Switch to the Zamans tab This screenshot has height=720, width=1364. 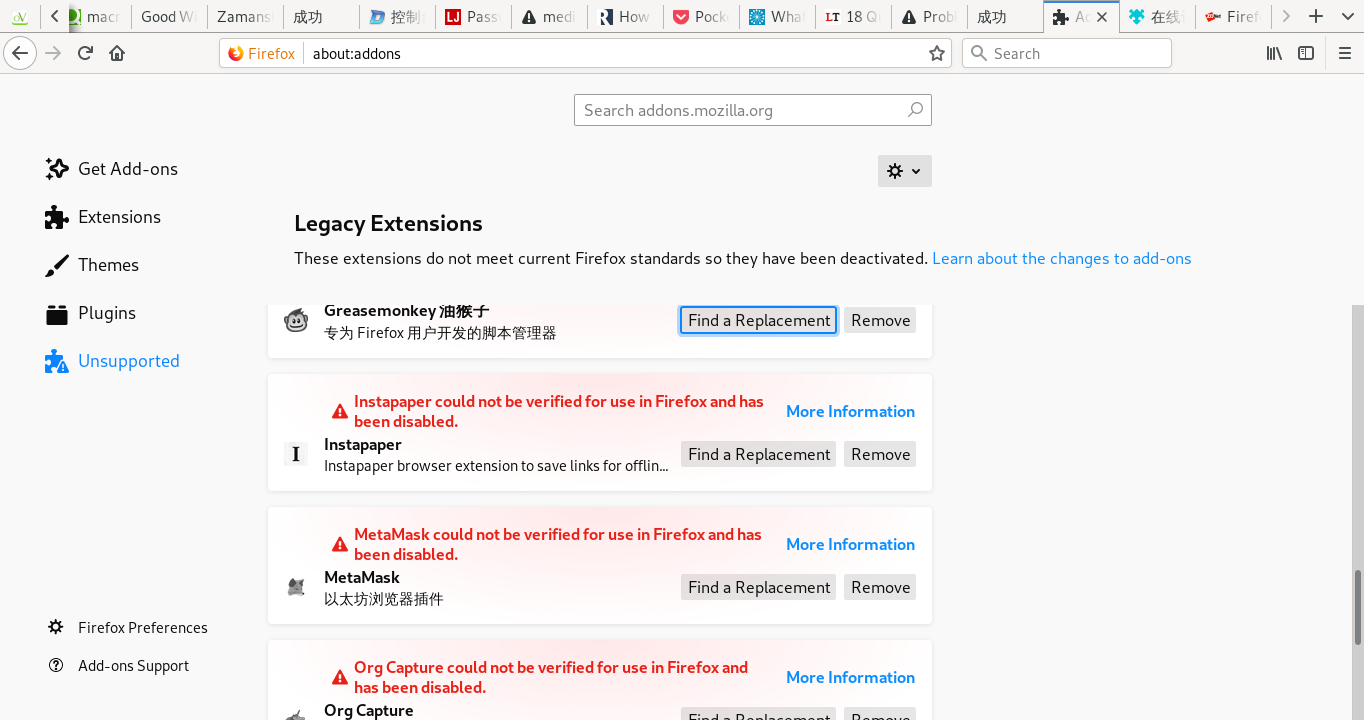coord(244,17)
